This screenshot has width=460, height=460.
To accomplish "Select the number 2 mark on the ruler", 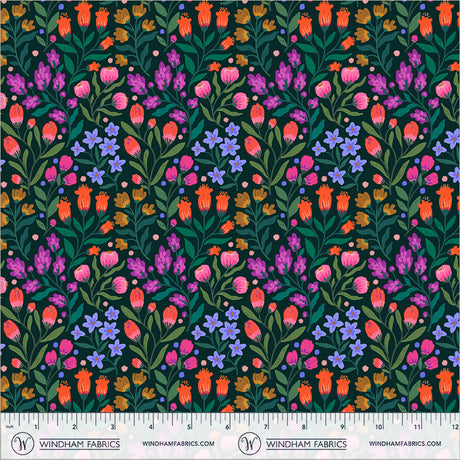I will (x=74, y=427).
